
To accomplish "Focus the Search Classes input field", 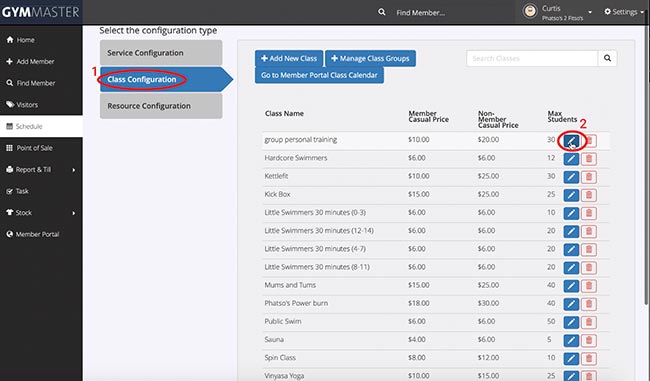I will 532,58.
